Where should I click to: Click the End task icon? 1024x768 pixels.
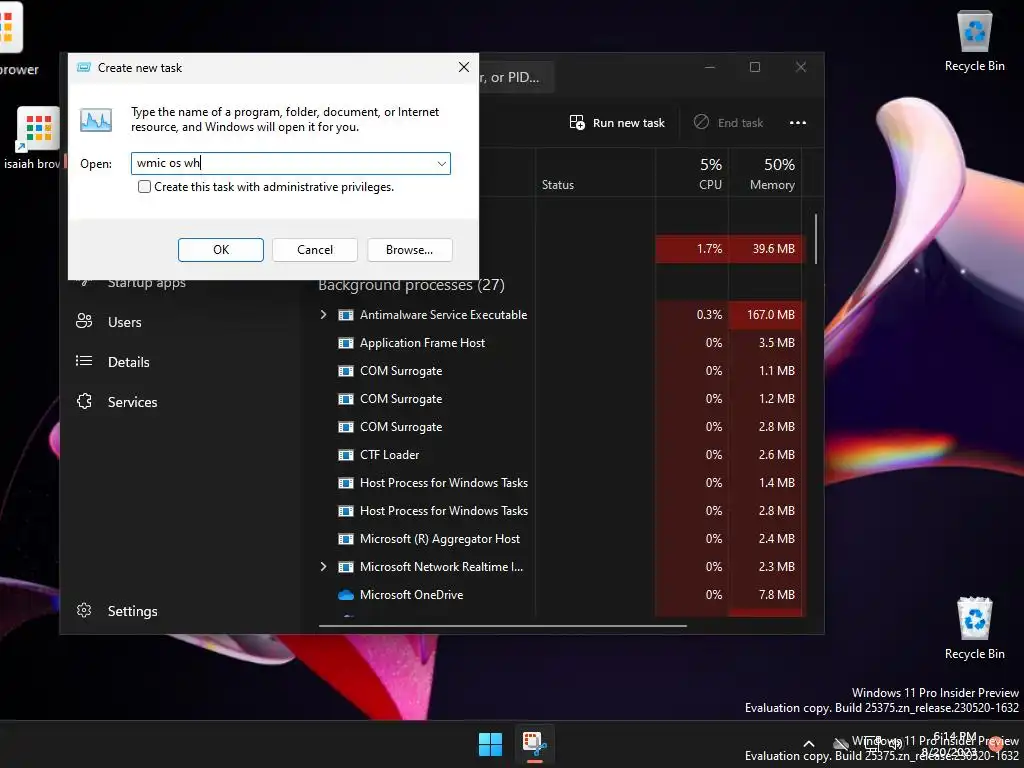701,122
